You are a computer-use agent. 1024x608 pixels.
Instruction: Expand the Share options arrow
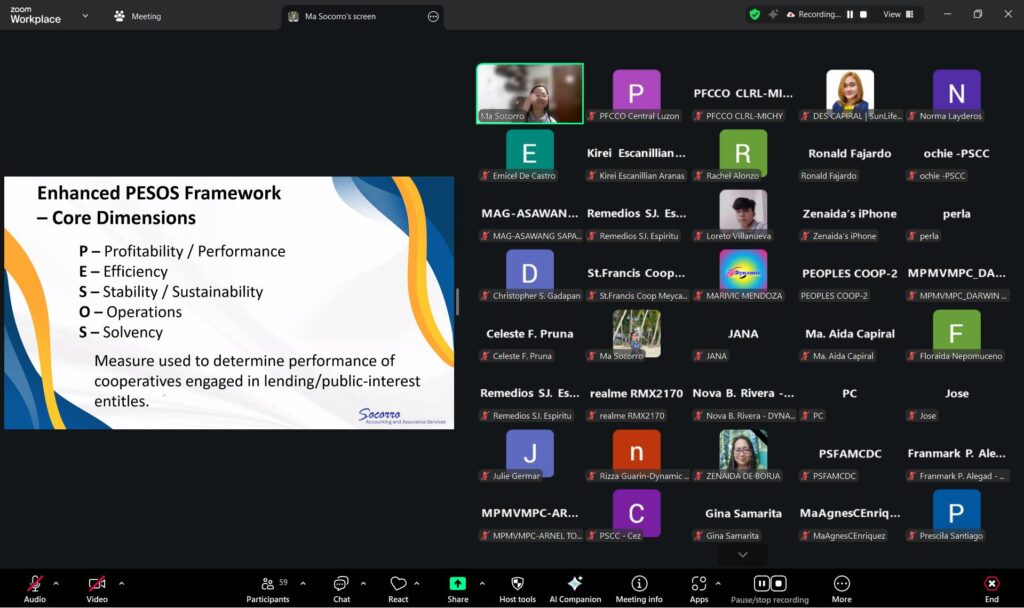(x=482, y=583)
